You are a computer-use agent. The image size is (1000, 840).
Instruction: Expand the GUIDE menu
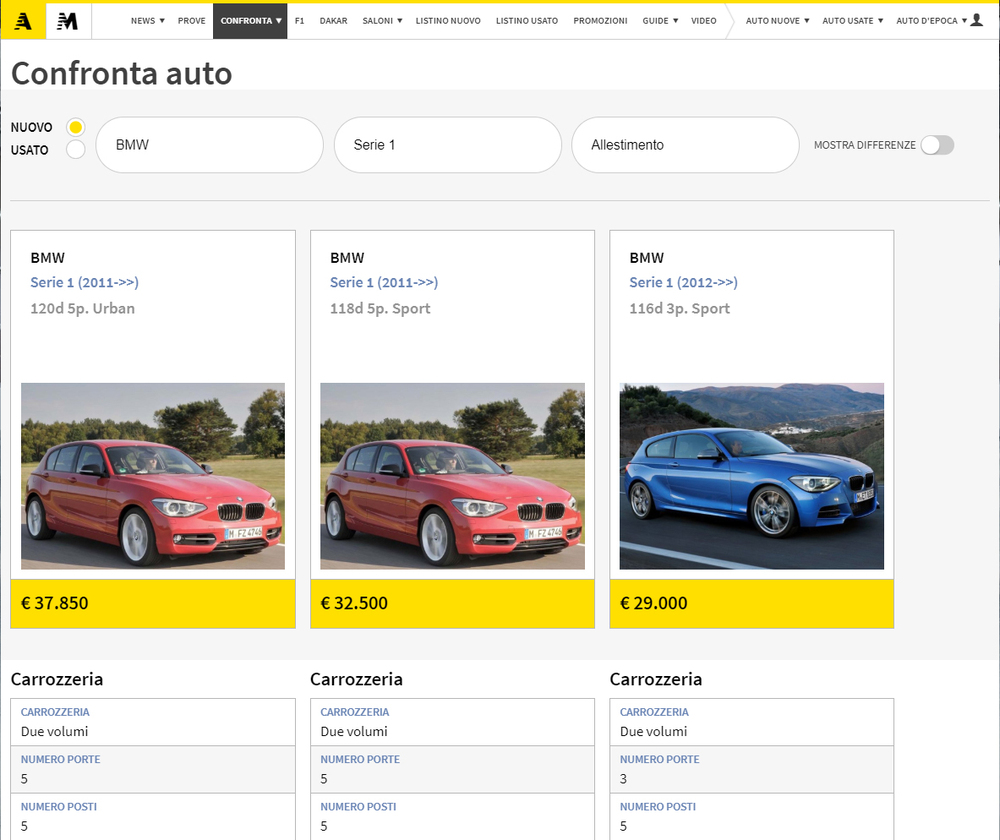pos(660,21)
